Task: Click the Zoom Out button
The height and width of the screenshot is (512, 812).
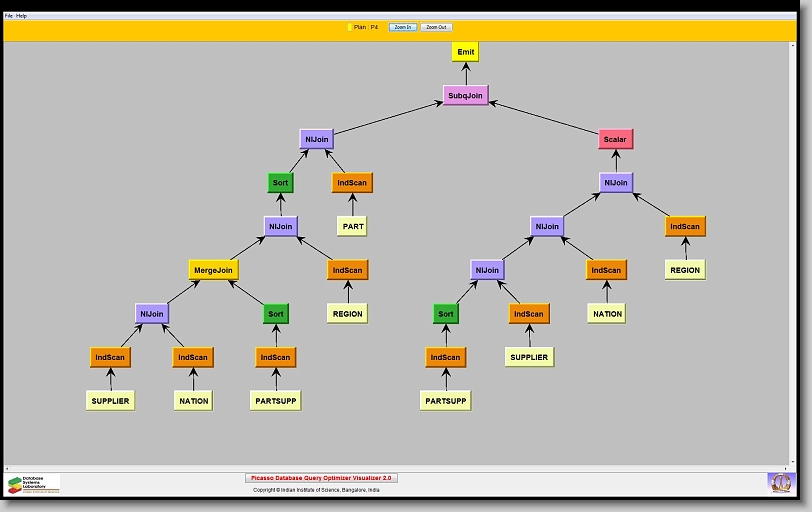Action: click(436, 27)
